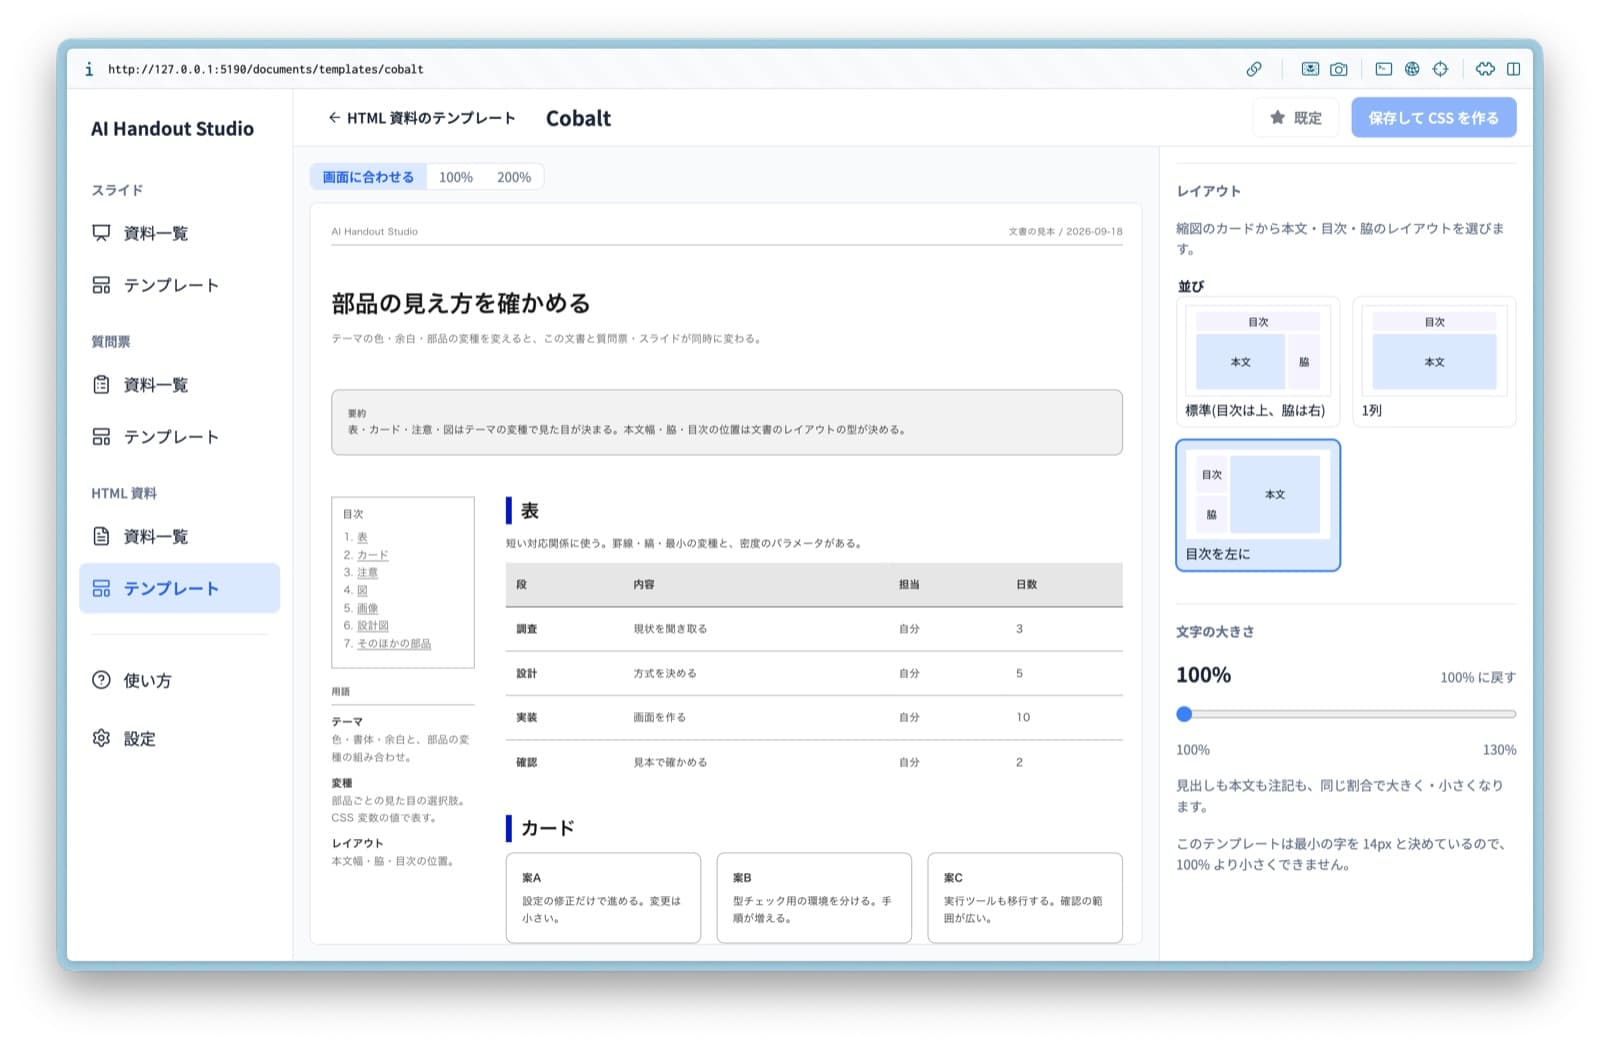The height and width of the screenshot is (1046, 1600).
Task: Click the 注意 link in the 目次
Action: [x=368, y=573]
